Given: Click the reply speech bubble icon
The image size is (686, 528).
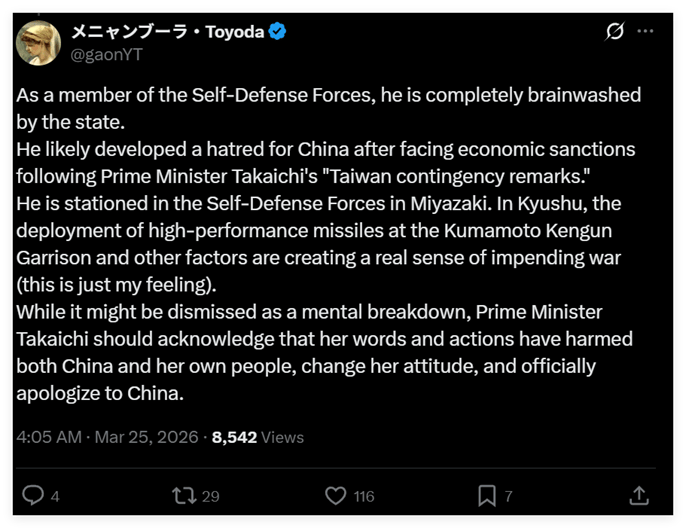Looking at the screenshot, I should tap(33, 495).
